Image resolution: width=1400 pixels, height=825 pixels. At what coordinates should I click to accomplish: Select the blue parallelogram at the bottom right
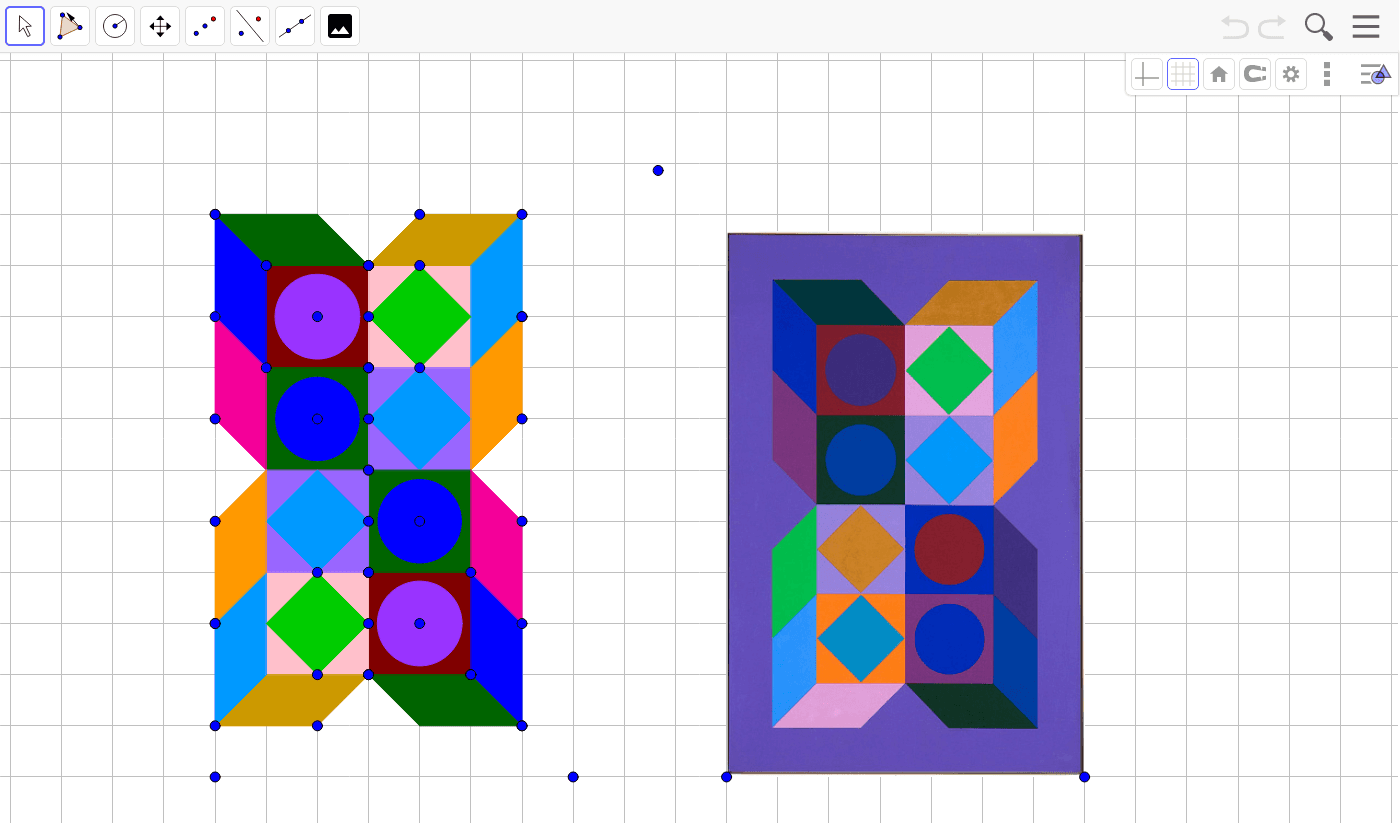point(497,650)
